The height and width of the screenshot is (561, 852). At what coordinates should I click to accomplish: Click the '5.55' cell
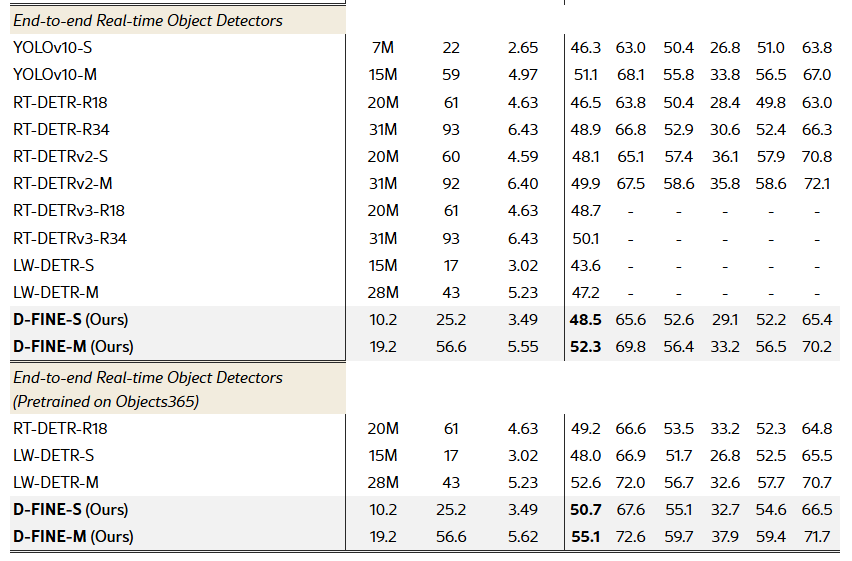coord(523,347)
